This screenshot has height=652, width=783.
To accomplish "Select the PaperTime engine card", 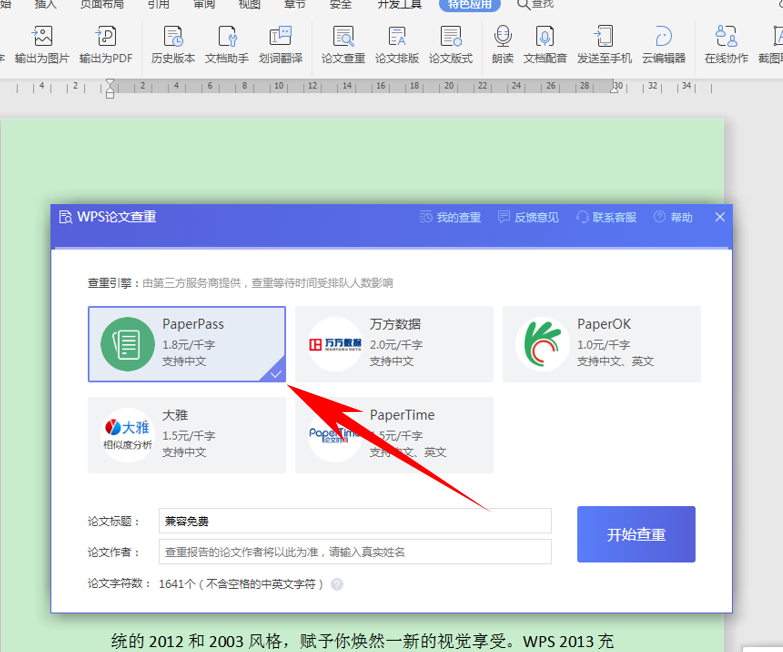I will click(x=394, y=435).
